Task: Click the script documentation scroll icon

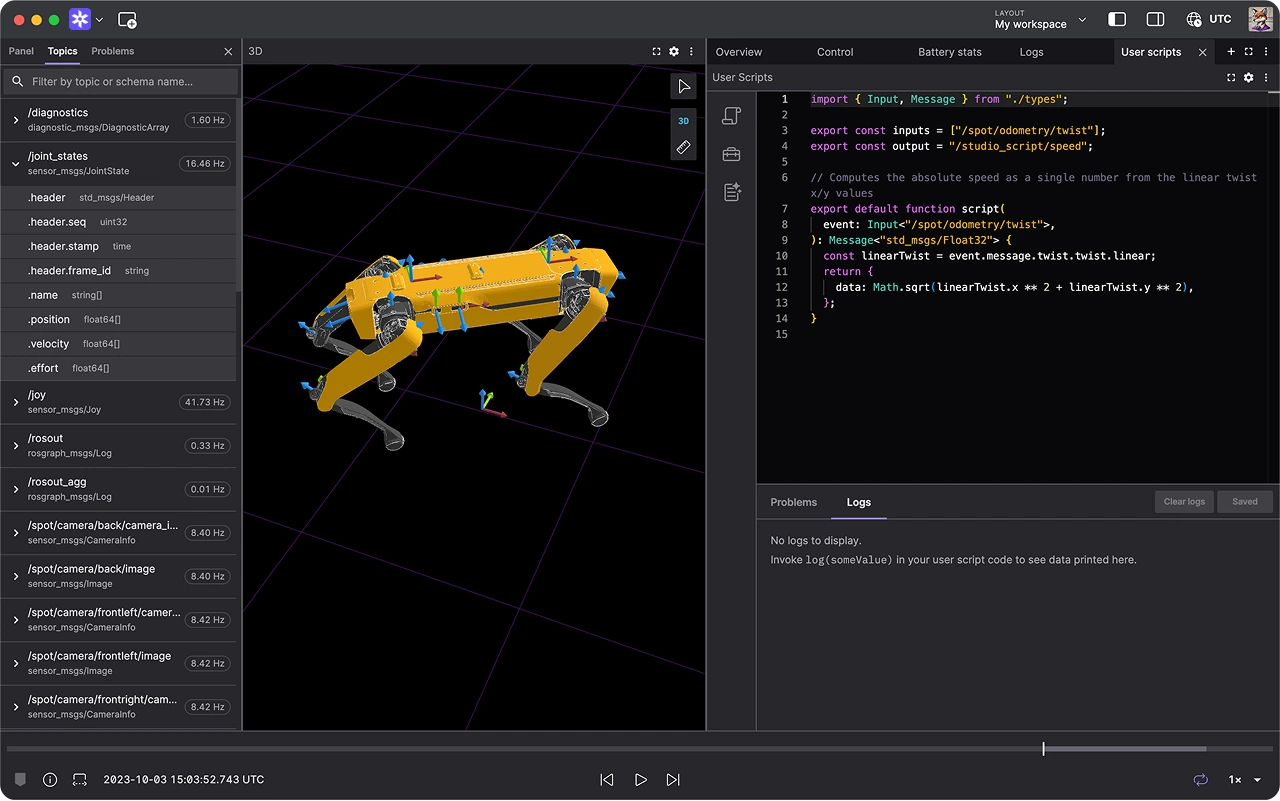Action: [731, 116]
